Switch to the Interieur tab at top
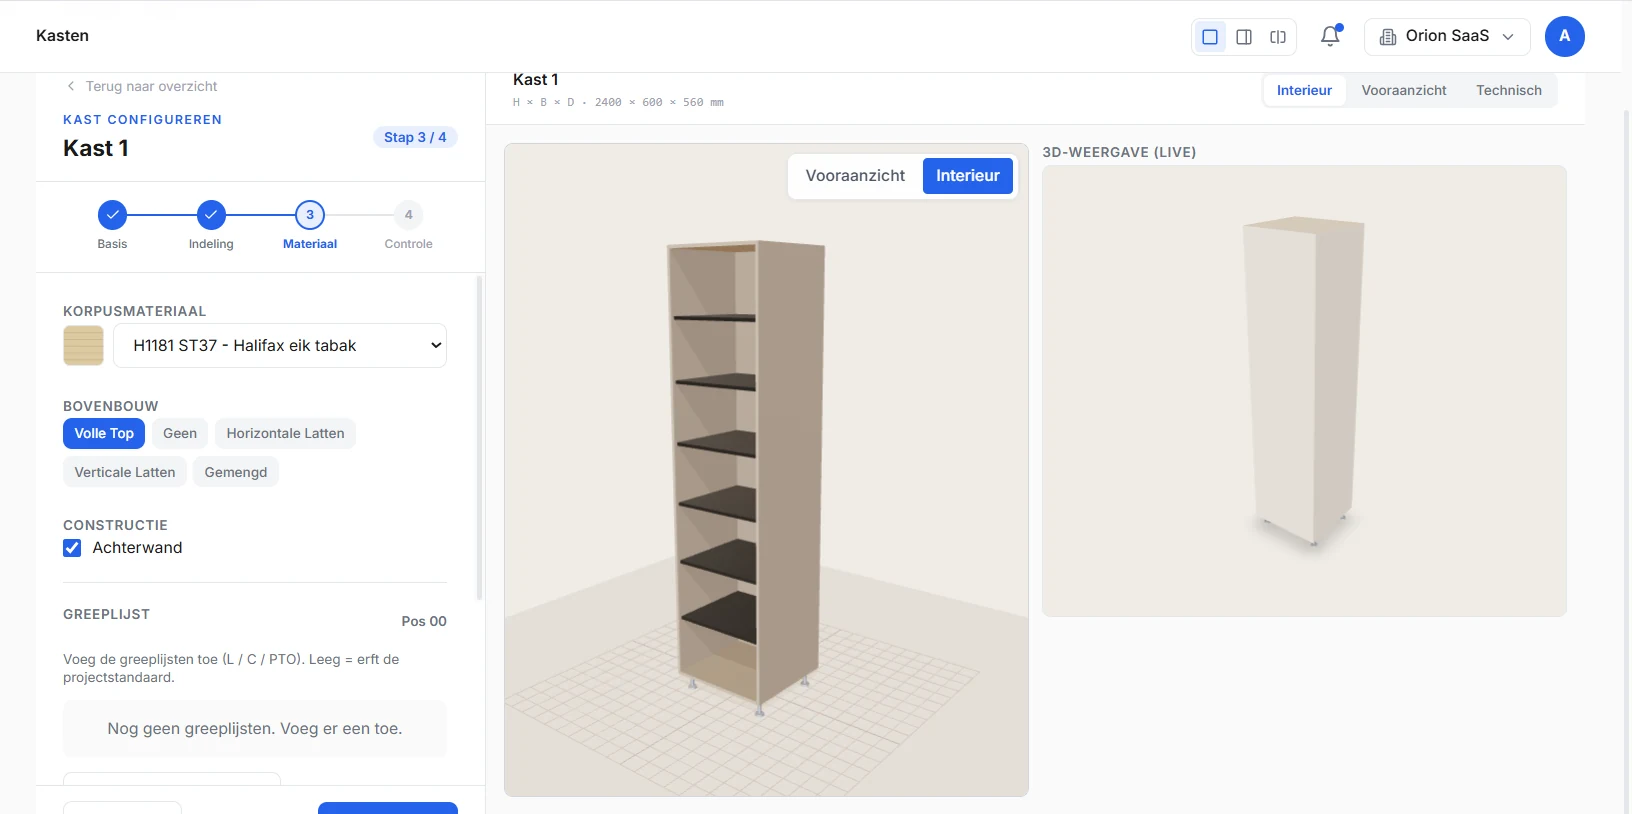 click(x=1304, y=90)
